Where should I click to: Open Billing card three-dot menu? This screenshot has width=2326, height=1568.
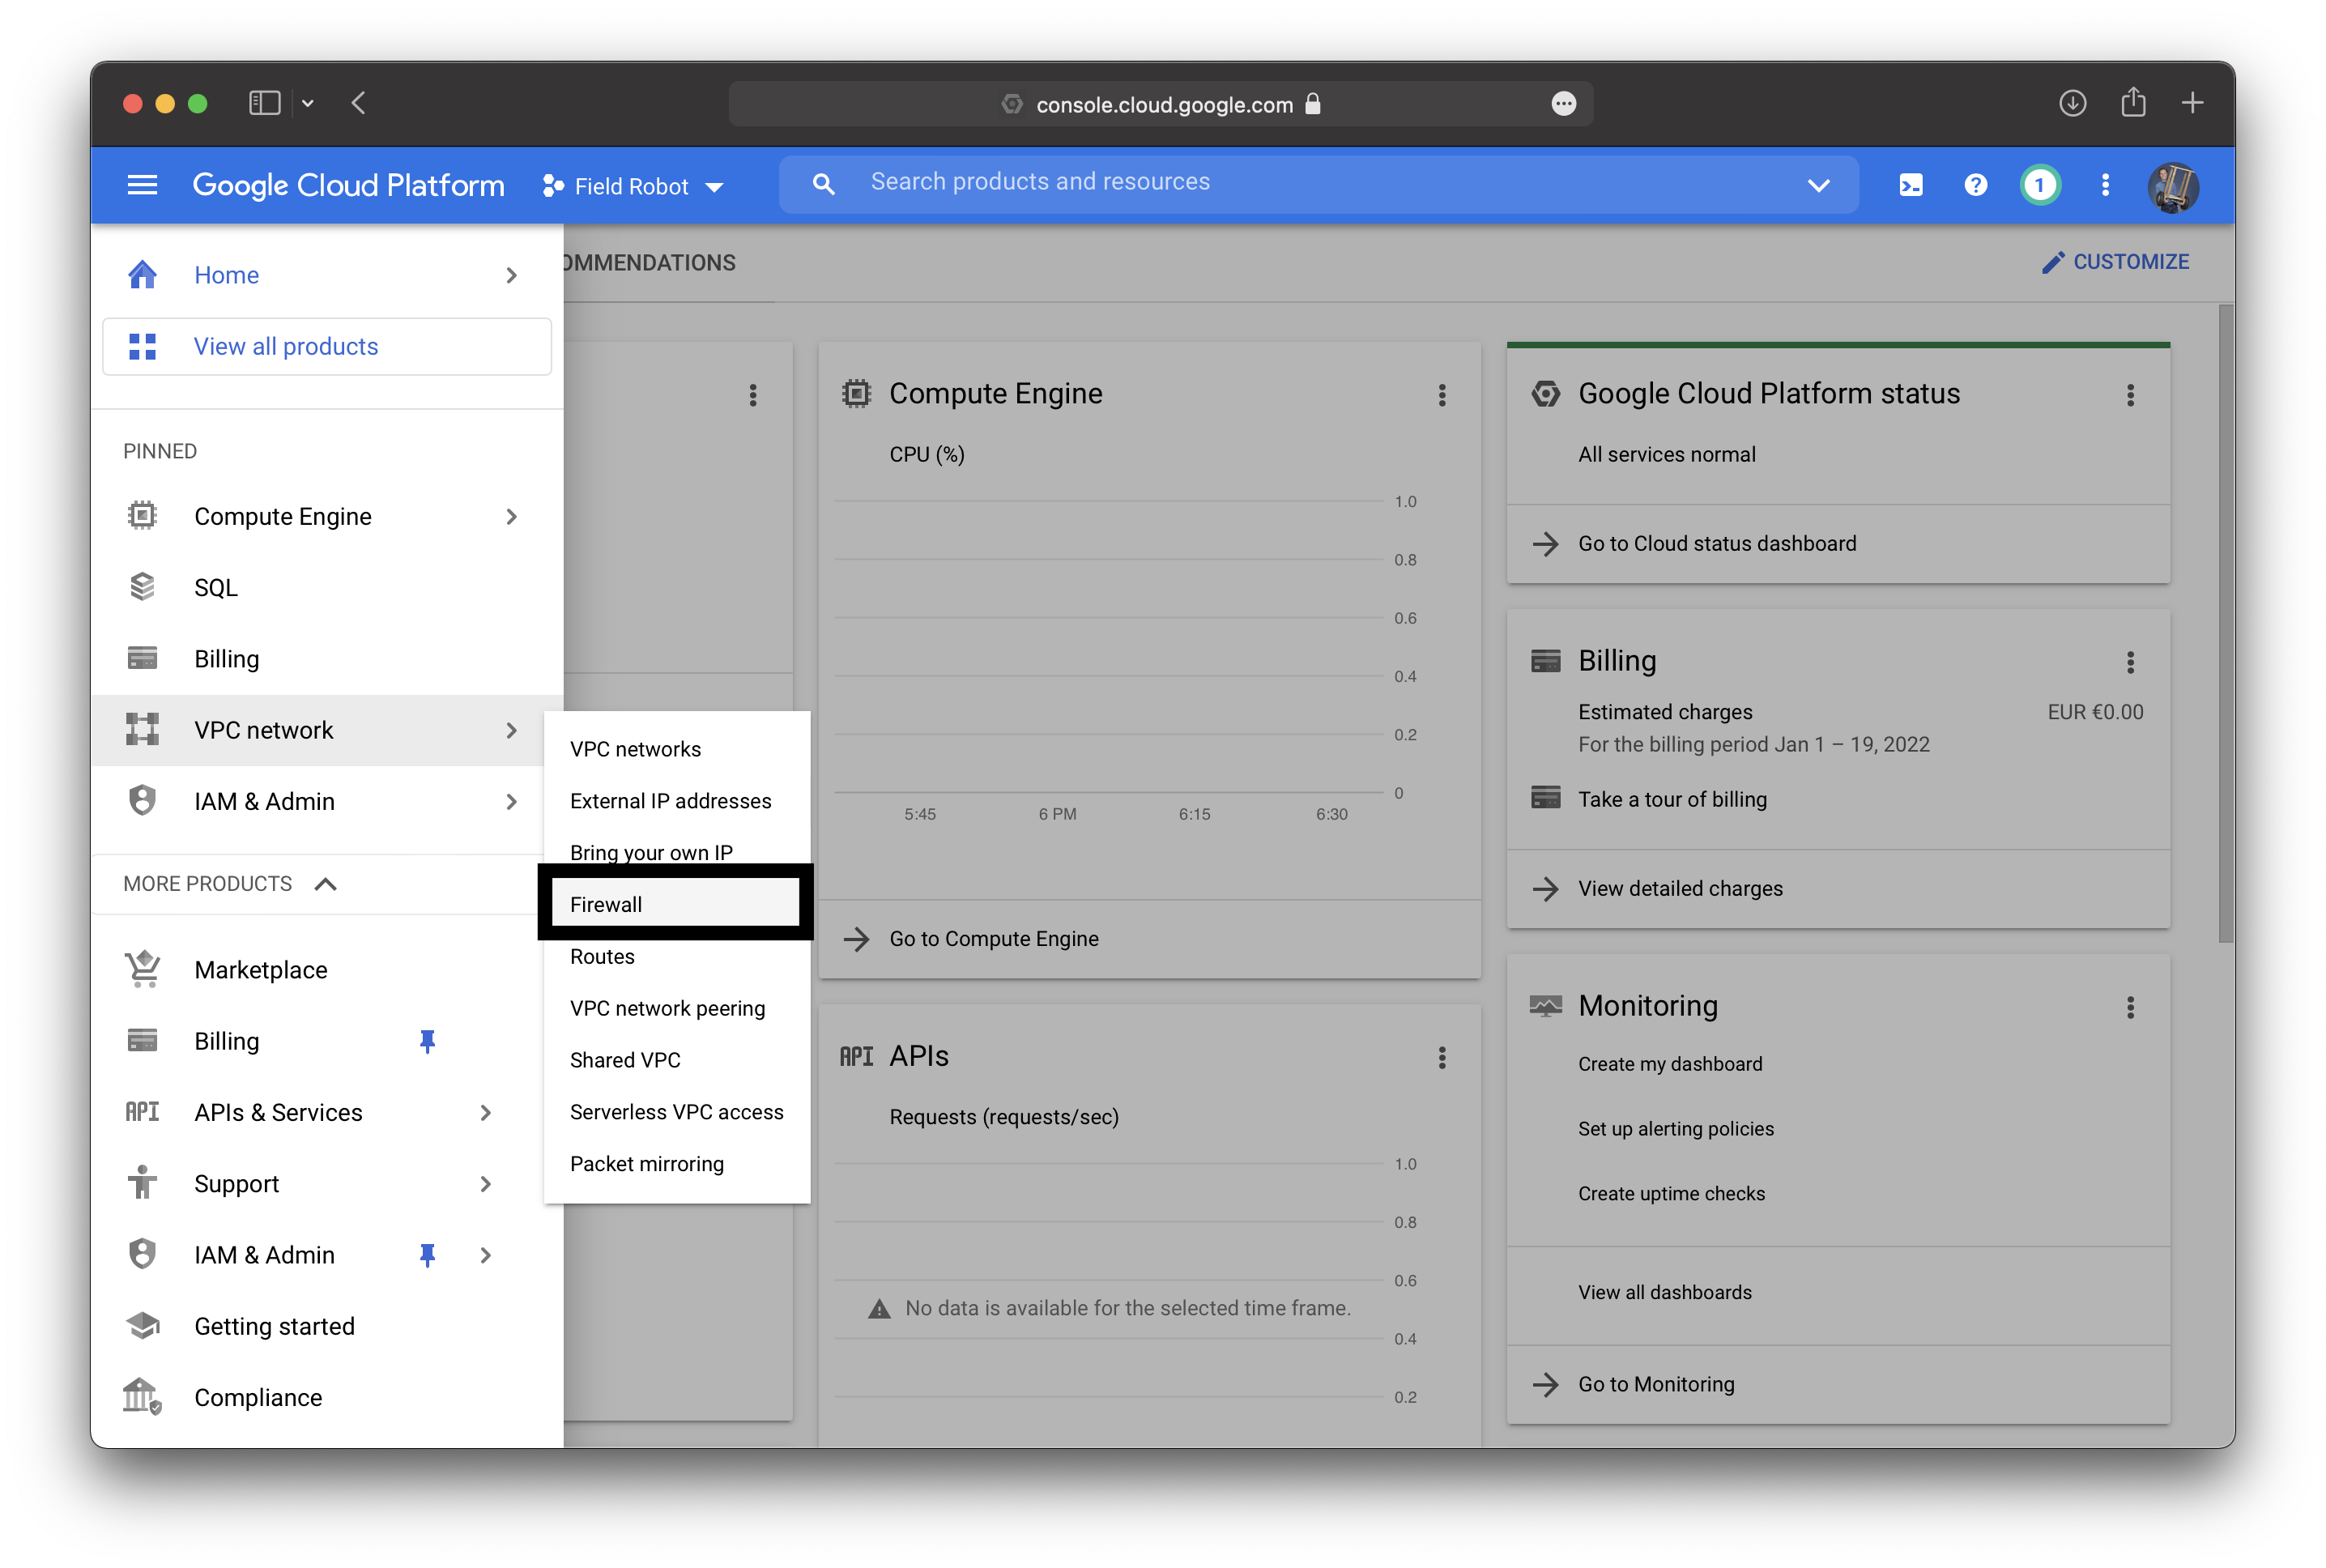(x=2130, y=662)
